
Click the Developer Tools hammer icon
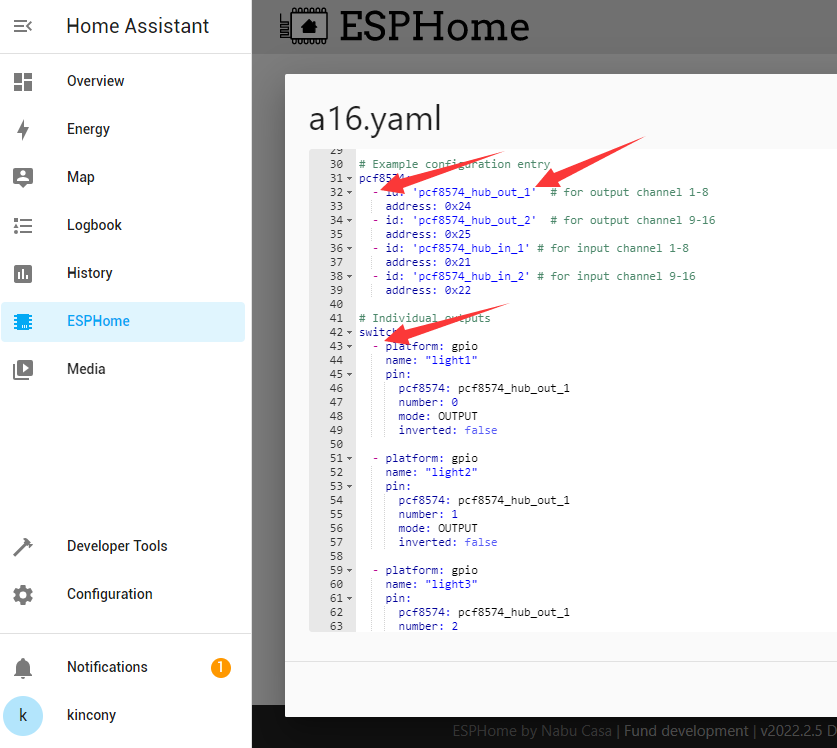23,546
